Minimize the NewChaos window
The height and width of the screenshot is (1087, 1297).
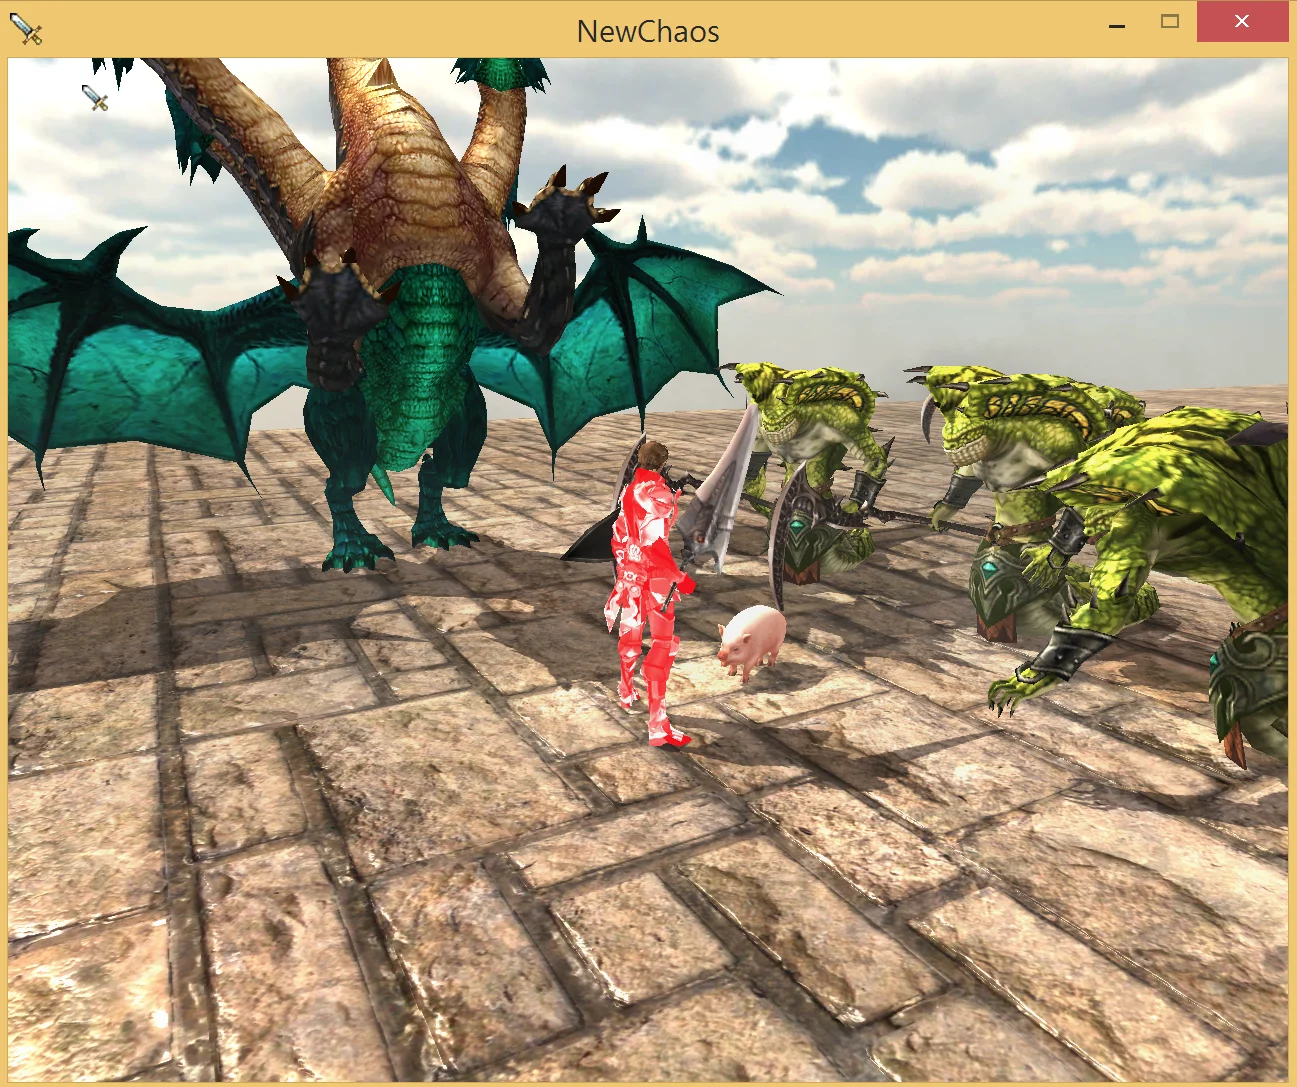click(x=1117, y=22)
